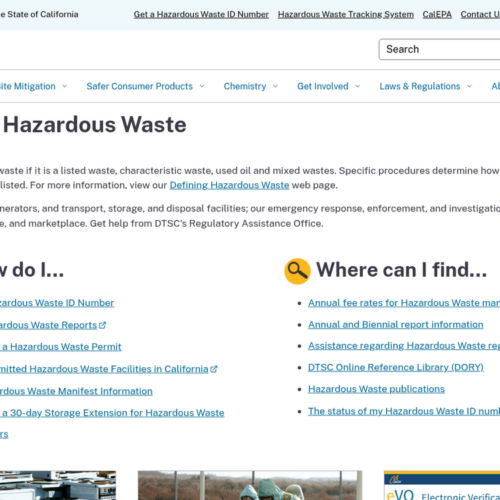Expand the Safer Consumer Products chevron

pyautogui.click(x=202, y=86)
